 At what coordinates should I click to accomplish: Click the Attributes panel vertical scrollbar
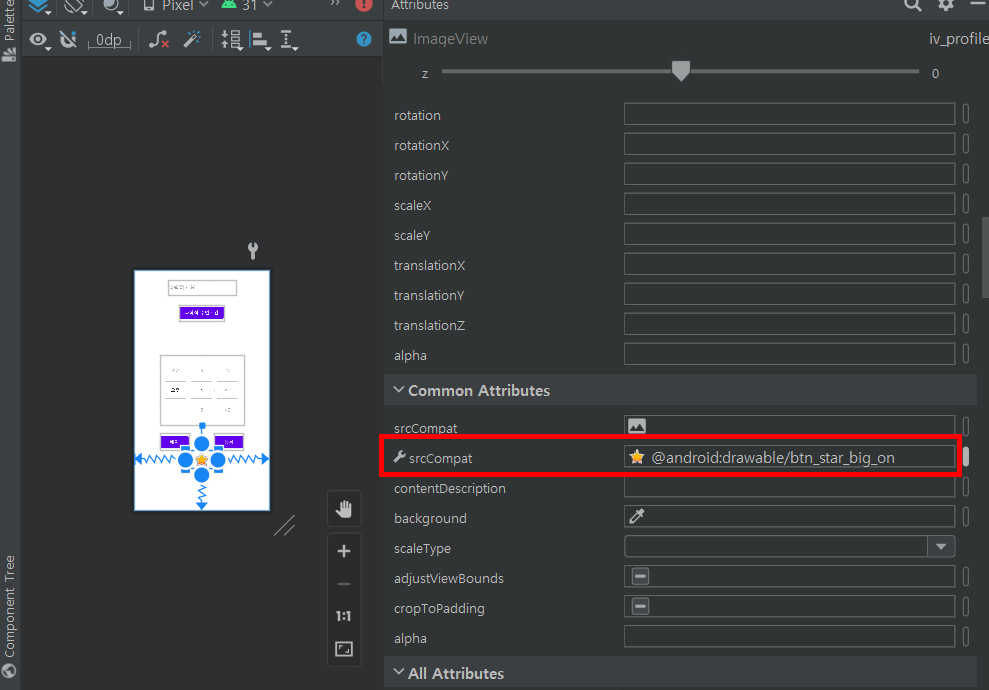point(985,257)
